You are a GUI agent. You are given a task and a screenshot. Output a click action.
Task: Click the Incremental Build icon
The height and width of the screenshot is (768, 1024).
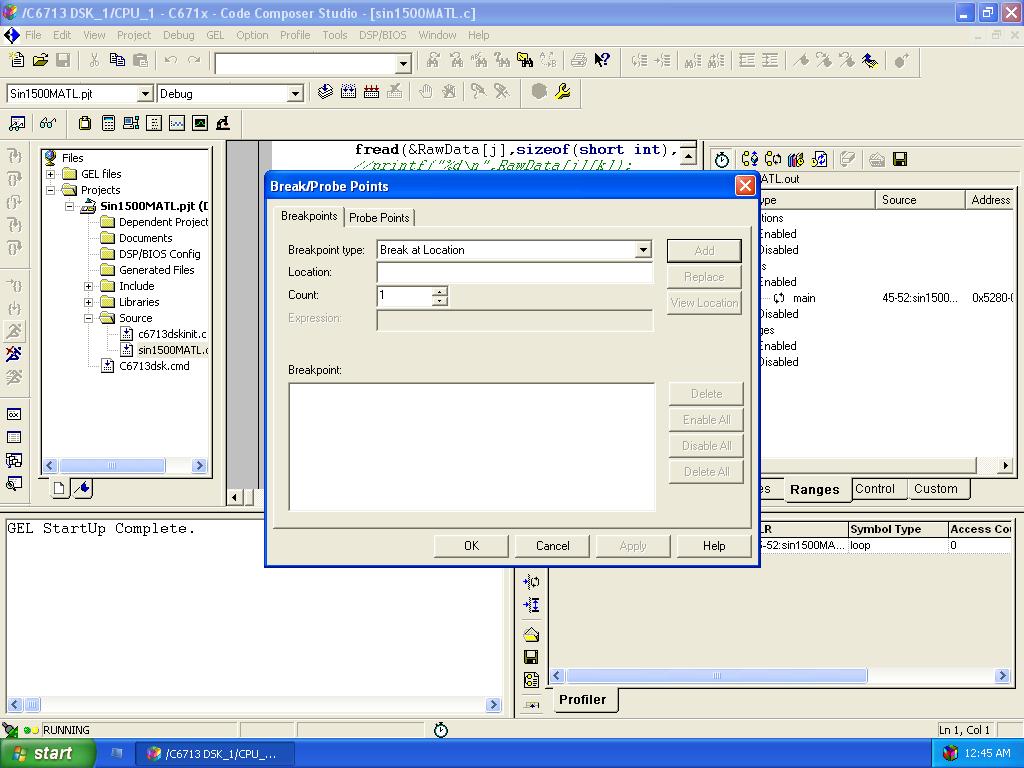pyautogui.click(x=348, y=91)
